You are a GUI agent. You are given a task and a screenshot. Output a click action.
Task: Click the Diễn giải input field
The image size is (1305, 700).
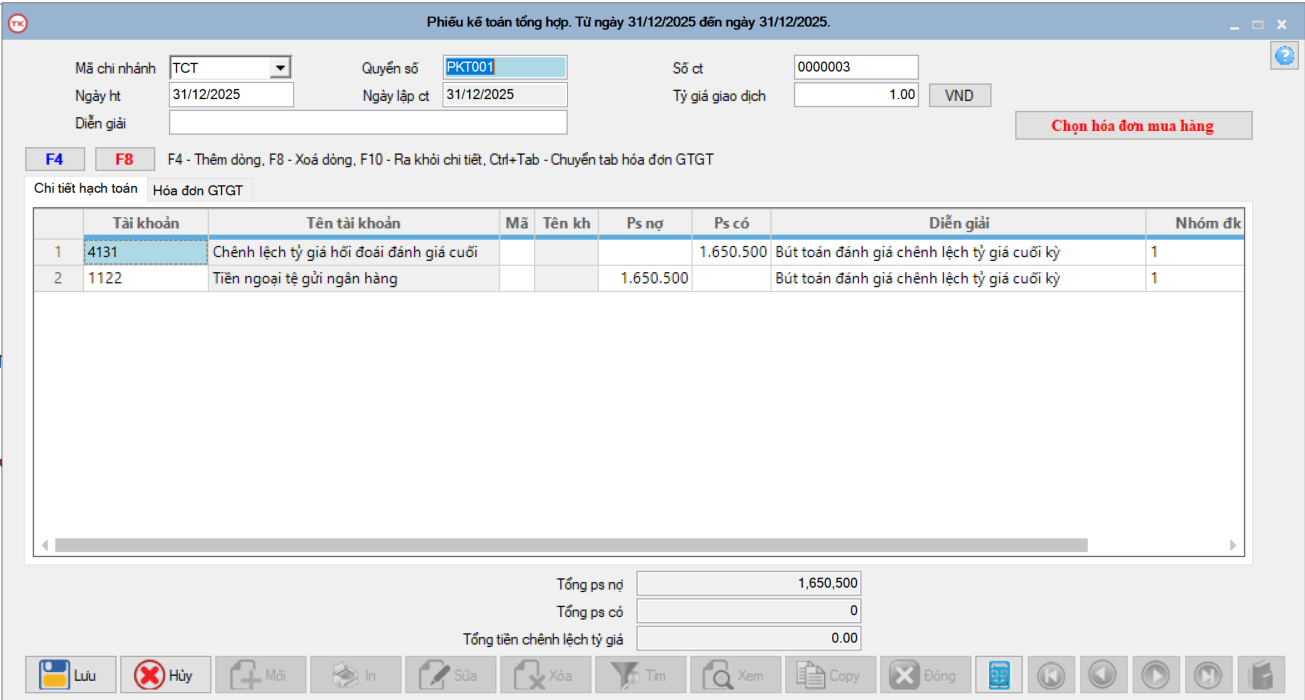coord(368,122)
